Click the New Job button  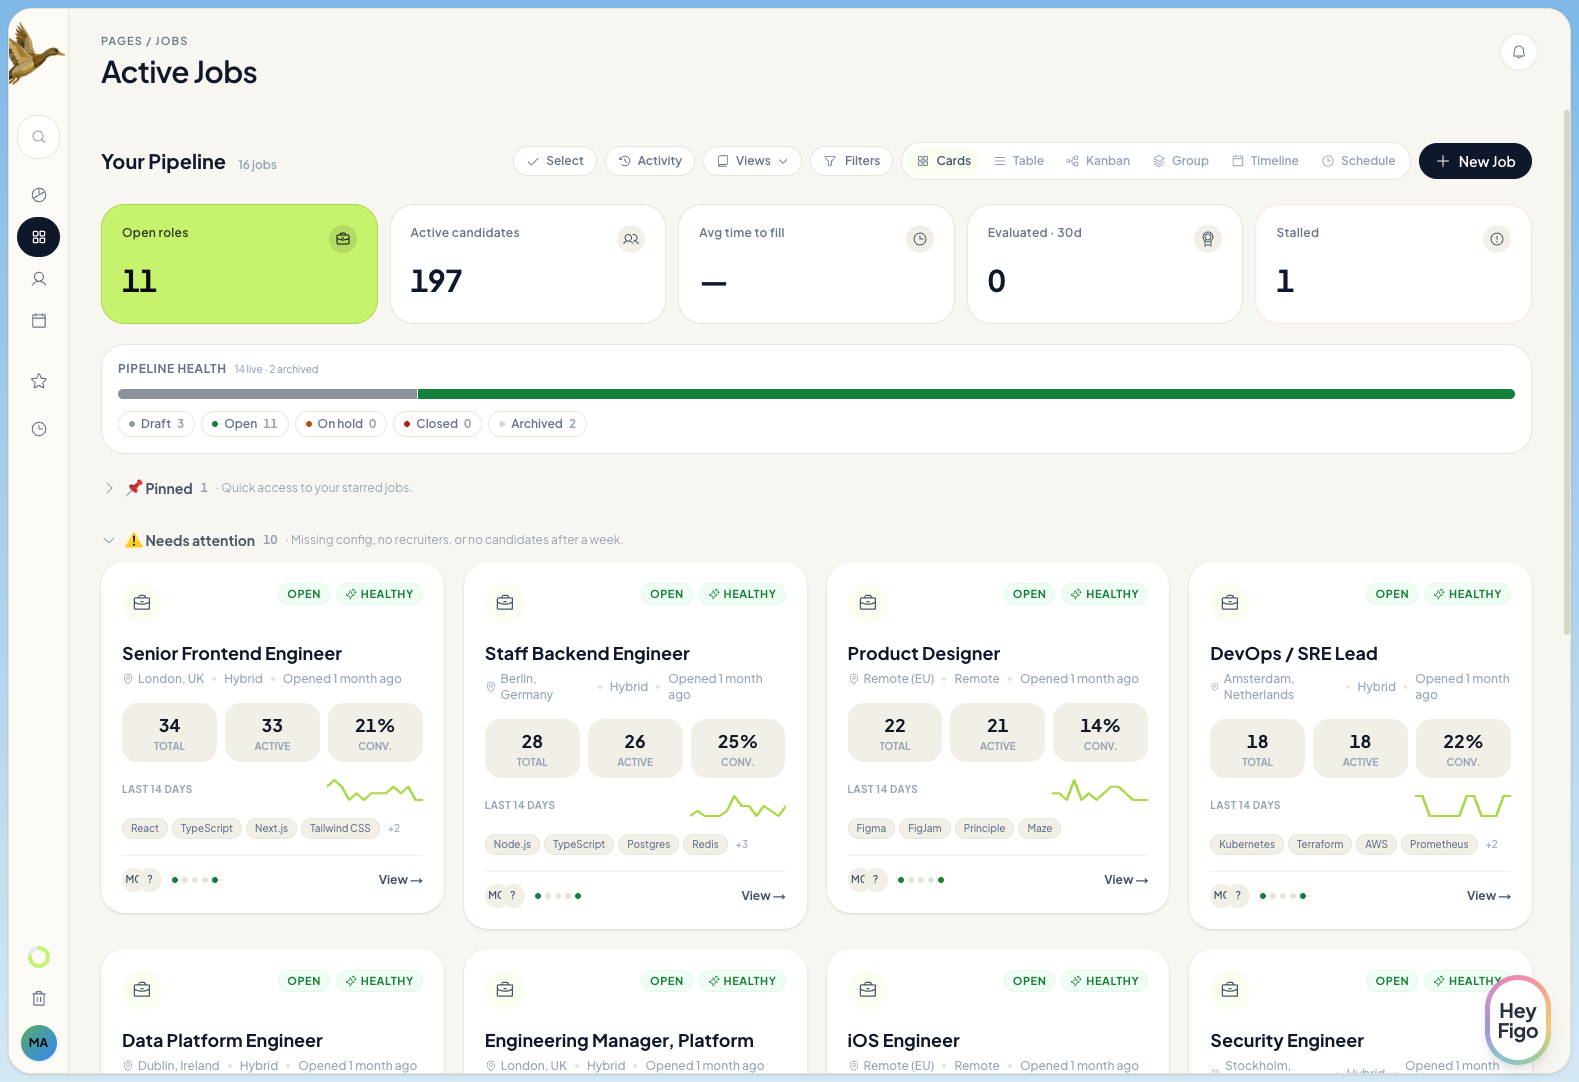1475,161
